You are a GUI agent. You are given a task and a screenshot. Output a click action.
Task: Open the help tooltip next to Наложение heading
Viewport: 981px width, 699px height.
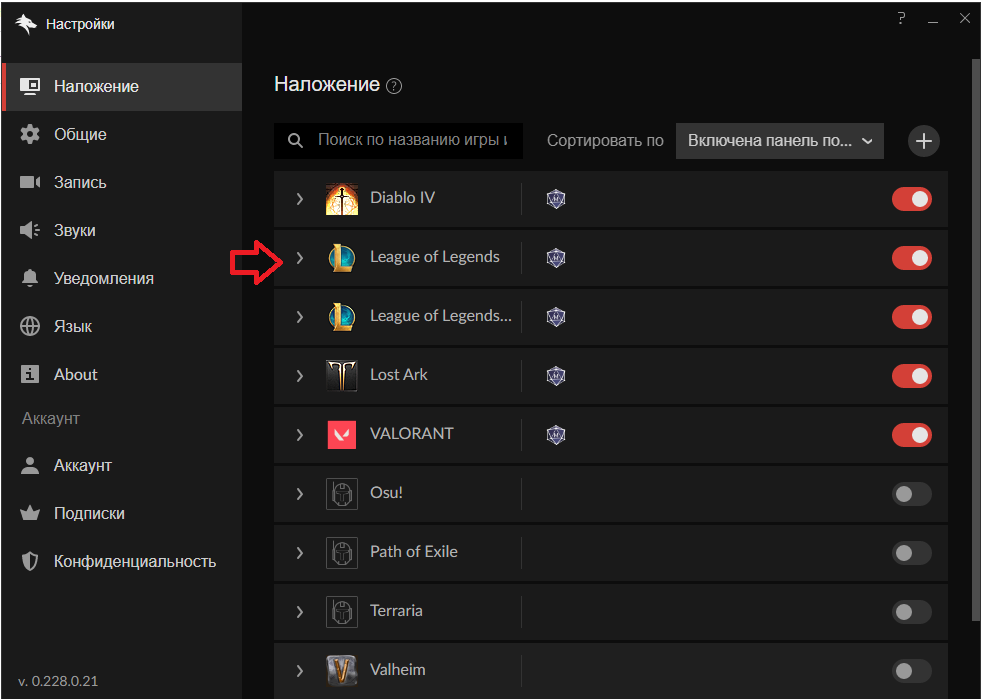pos(394,86)
